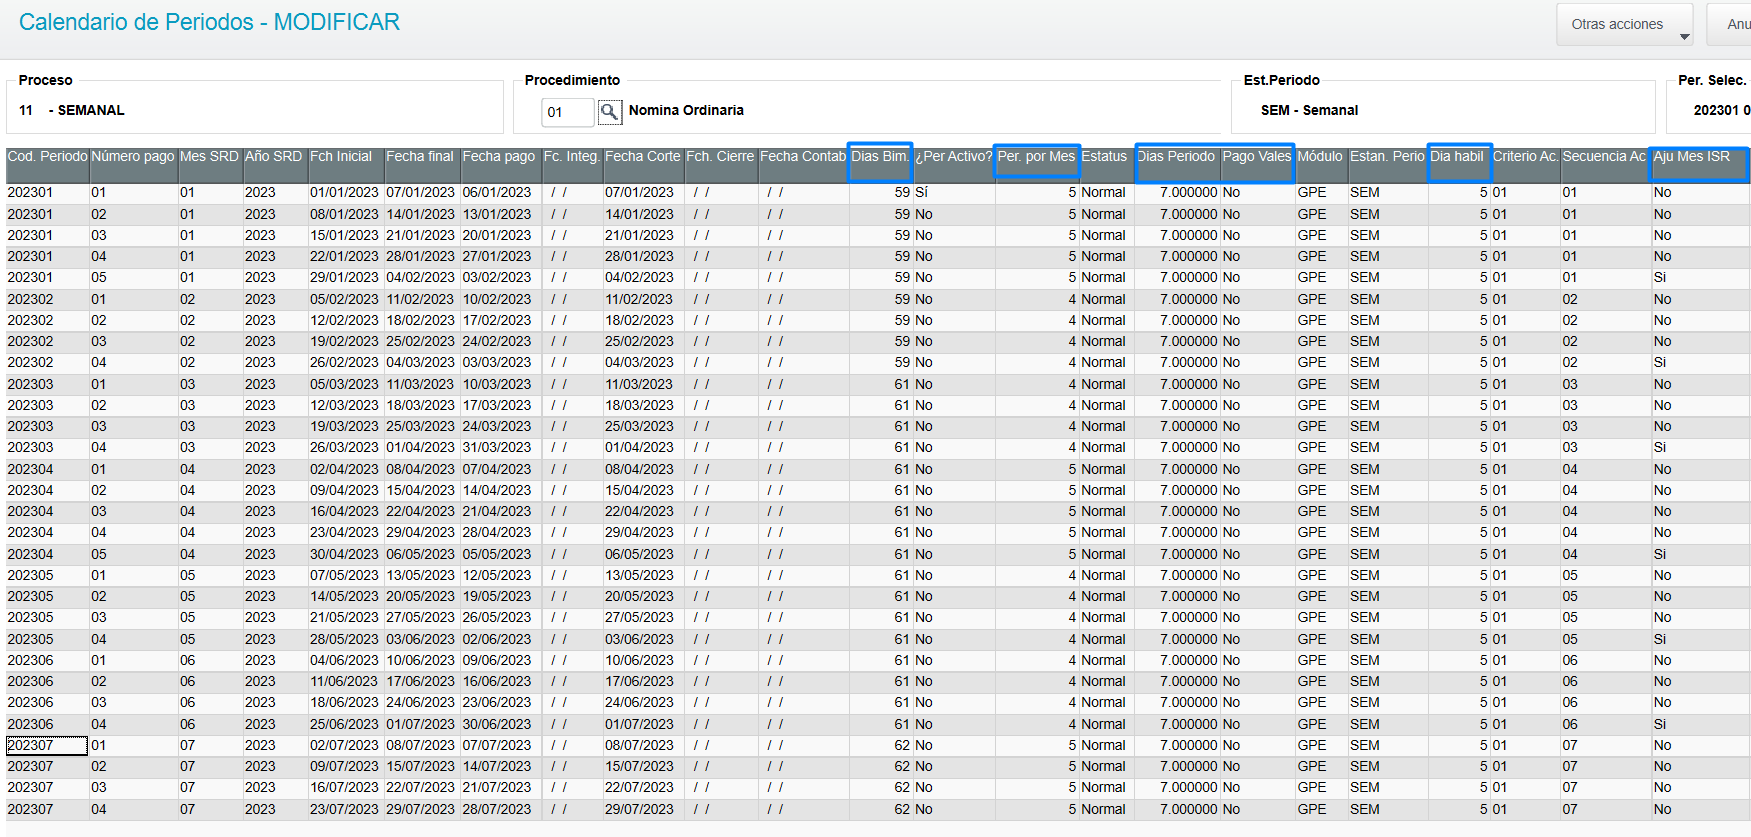Click Fecha final cell 14/01/2023
1751x837 pixels.
(420, 214)
